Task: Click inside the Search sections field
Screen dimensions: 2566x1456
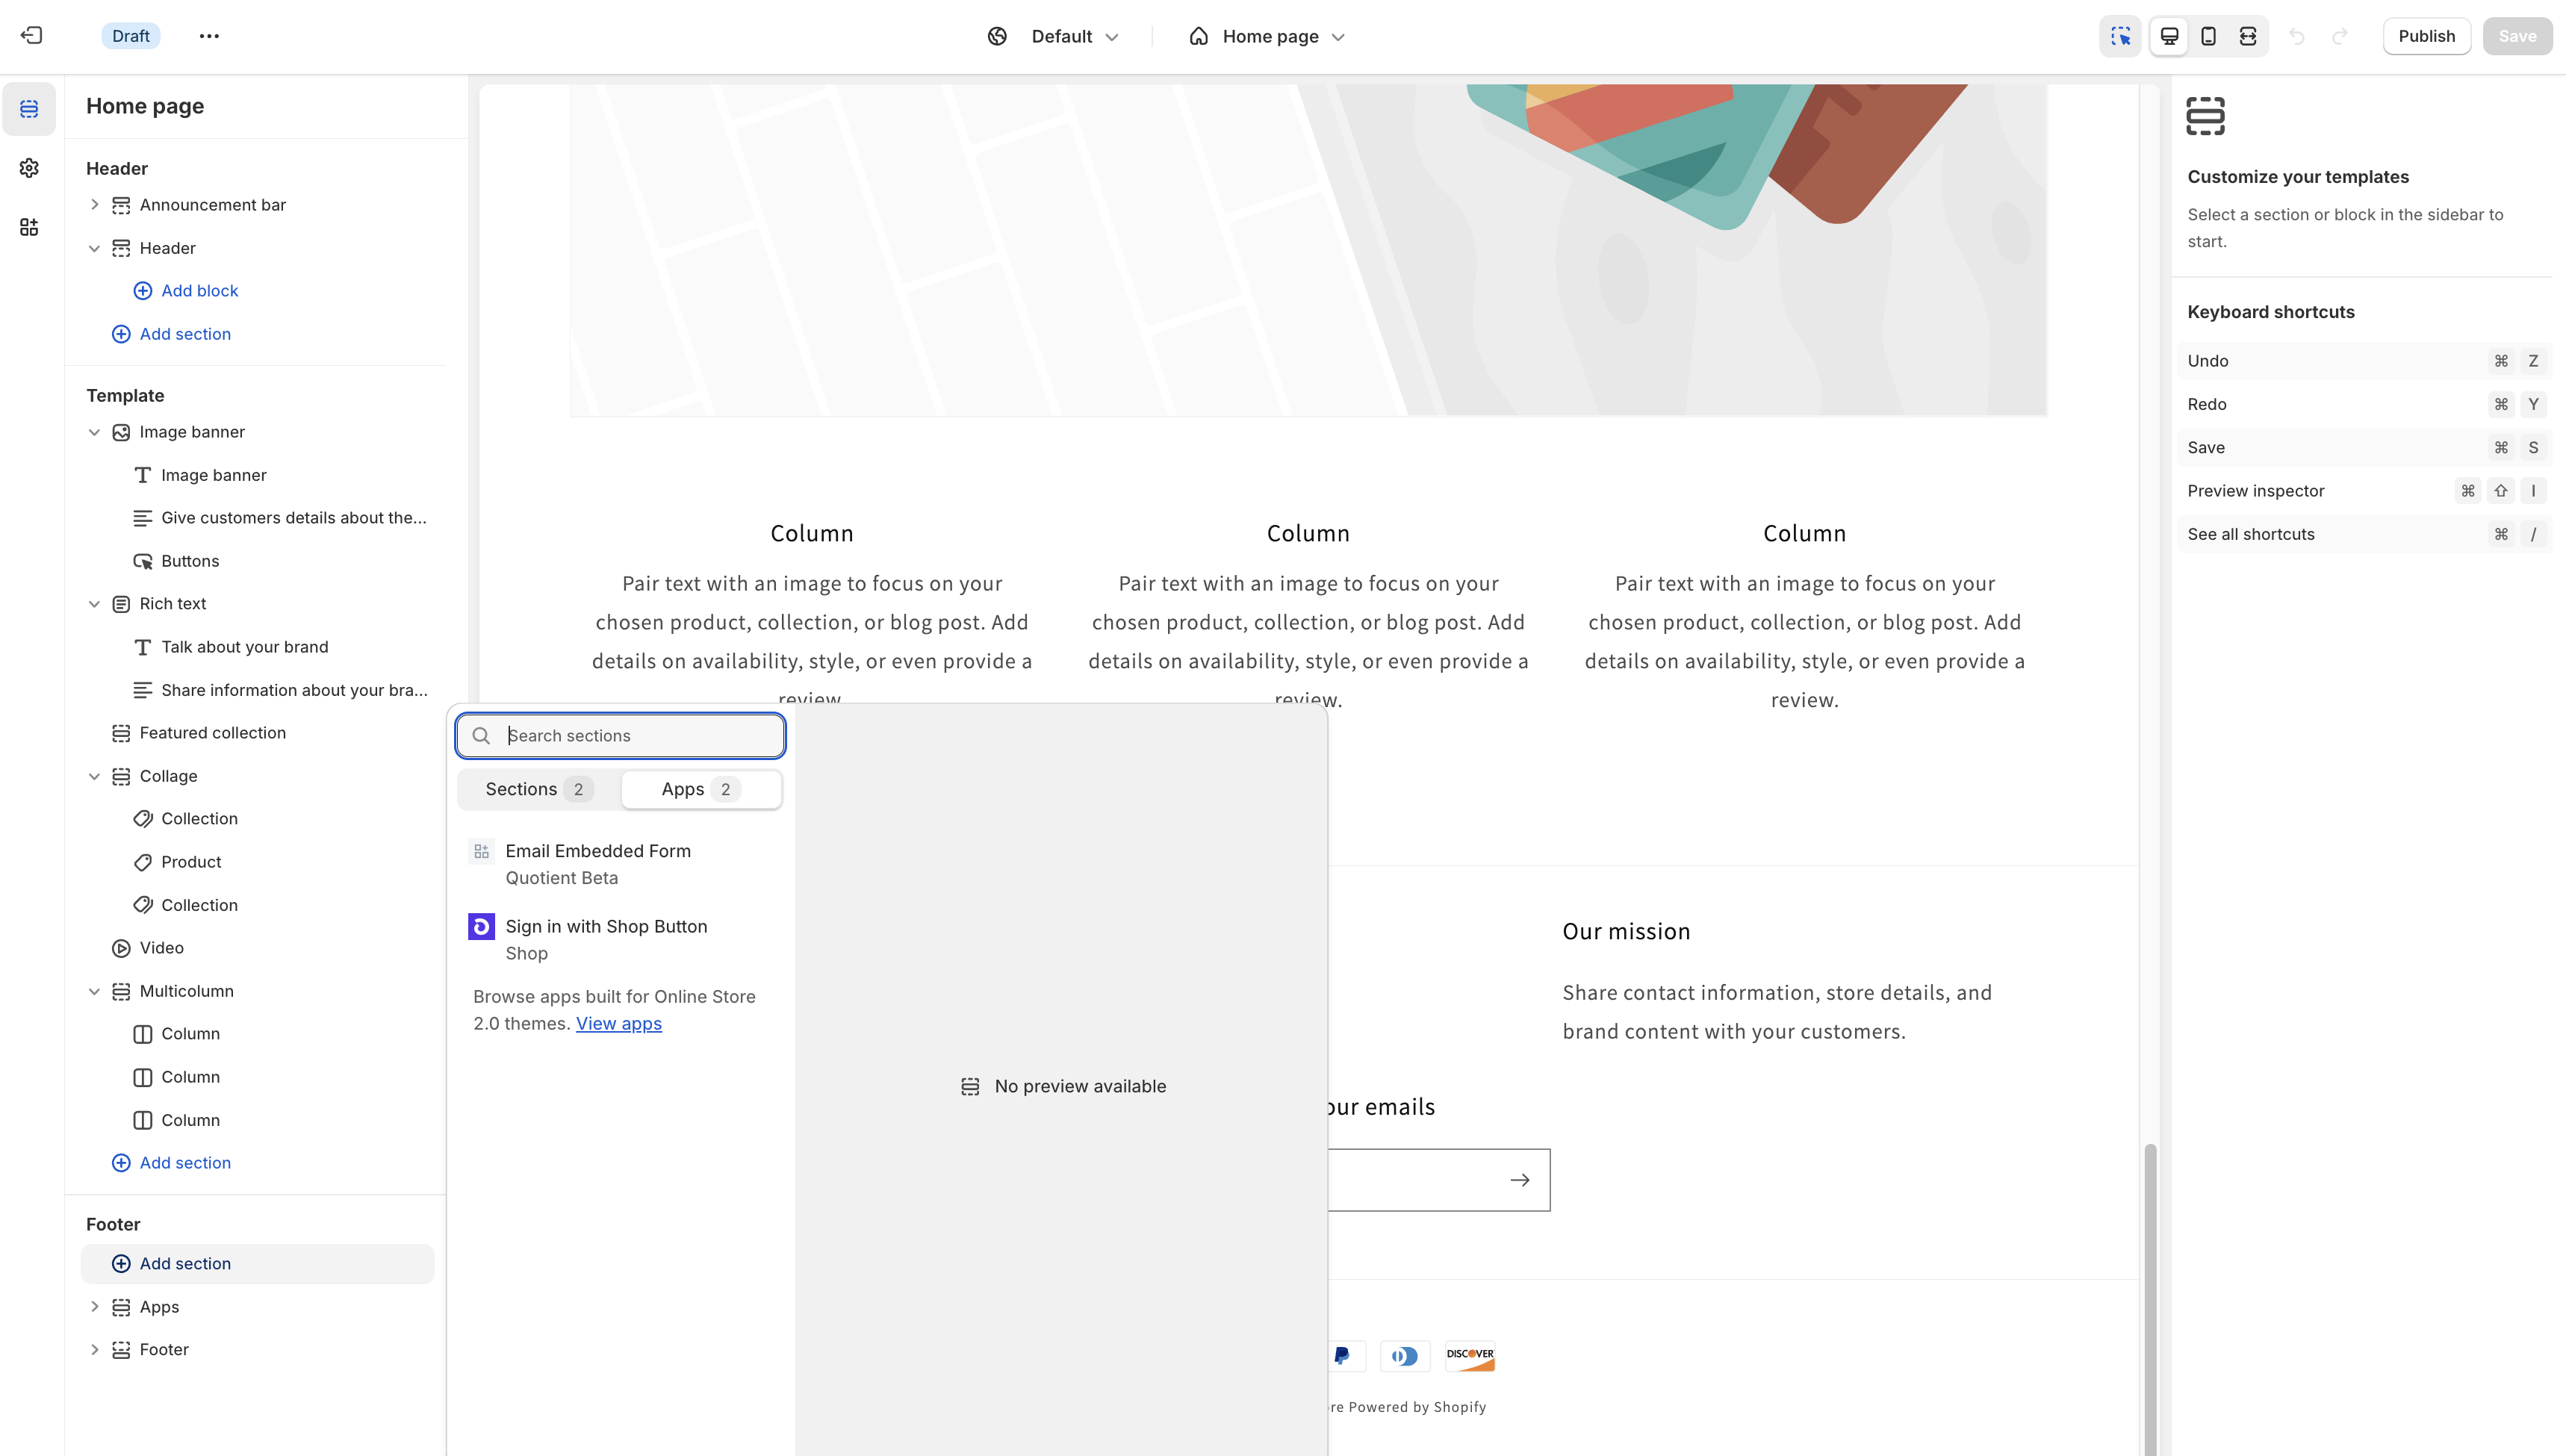Action: (620, 735)
